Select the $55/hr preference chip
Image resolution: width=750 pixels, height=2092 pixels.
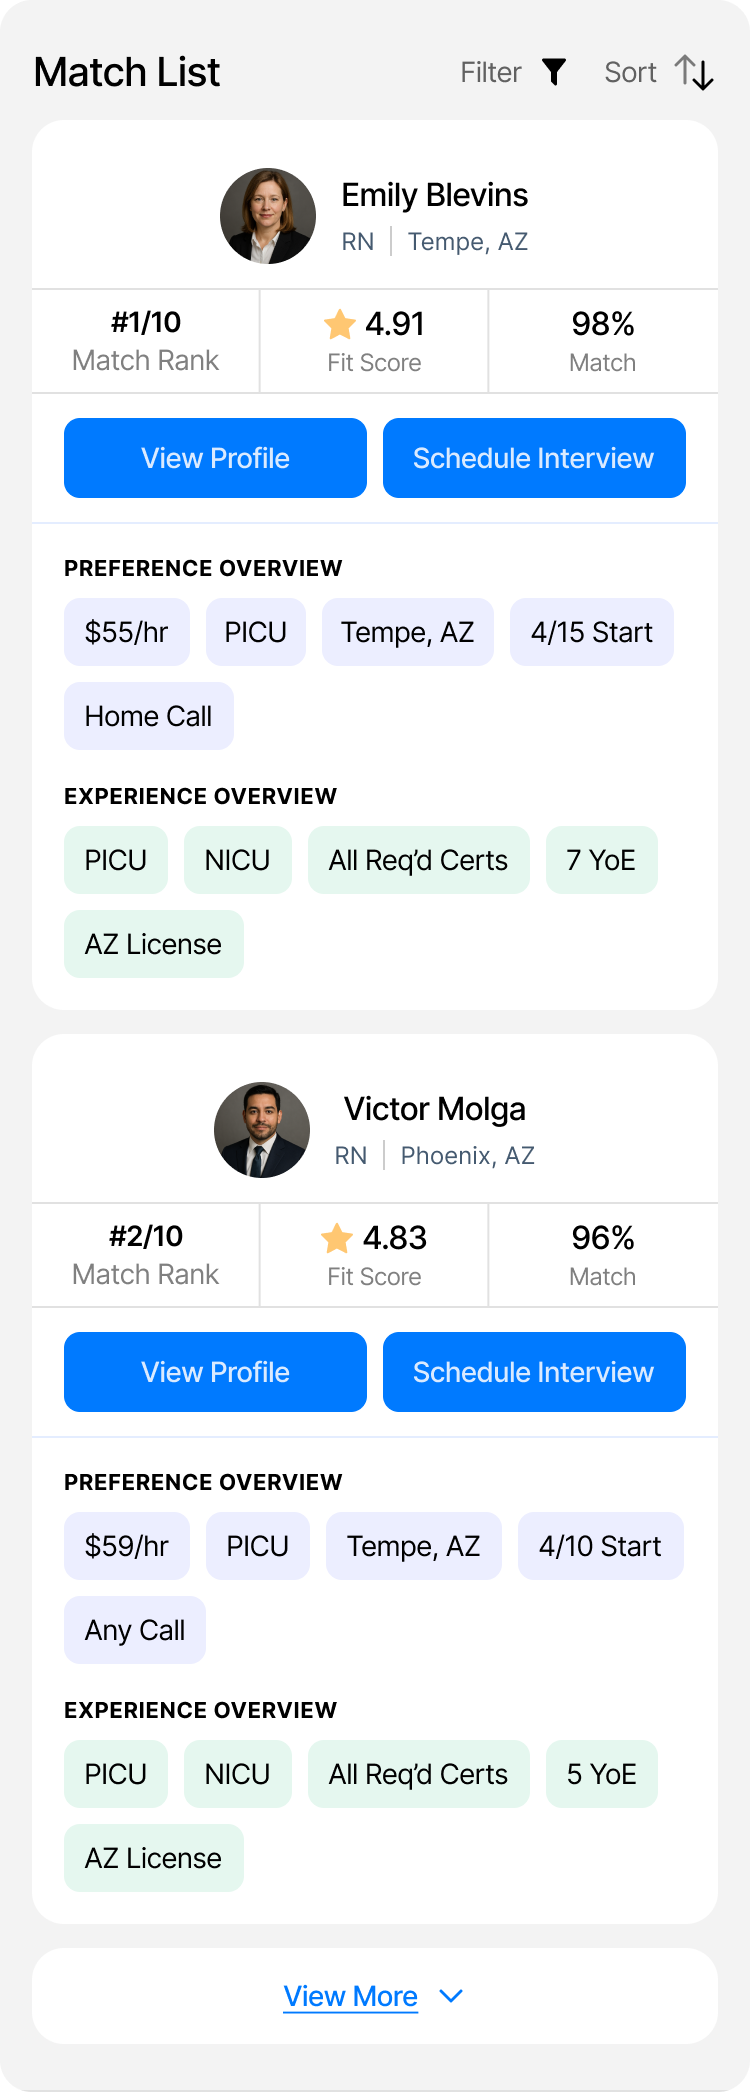tap(127, 632)
